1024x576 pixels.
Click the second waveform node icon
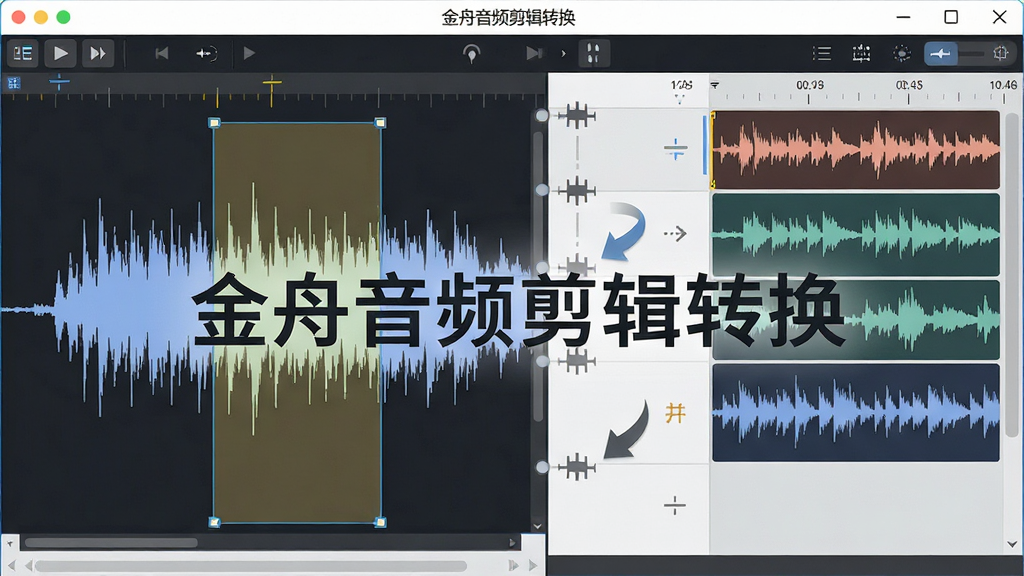tap(577, 191)
